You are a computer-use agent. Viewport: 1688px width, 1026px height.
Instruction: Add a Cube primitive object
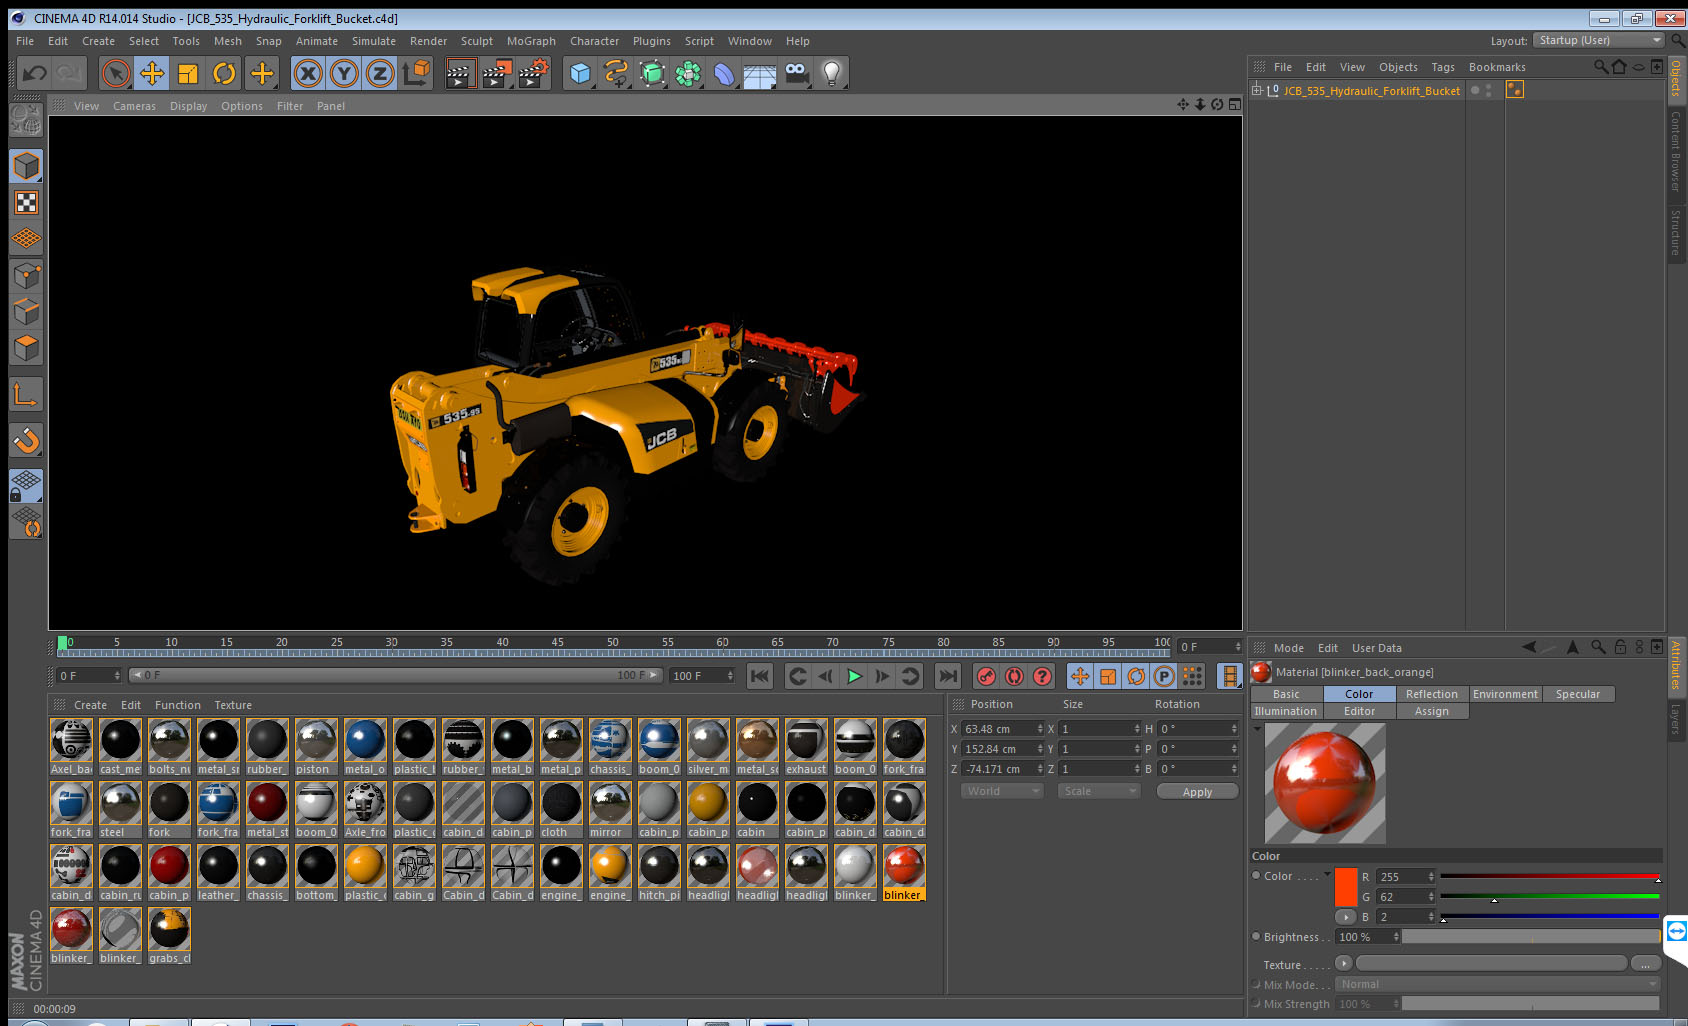[580, 73]
